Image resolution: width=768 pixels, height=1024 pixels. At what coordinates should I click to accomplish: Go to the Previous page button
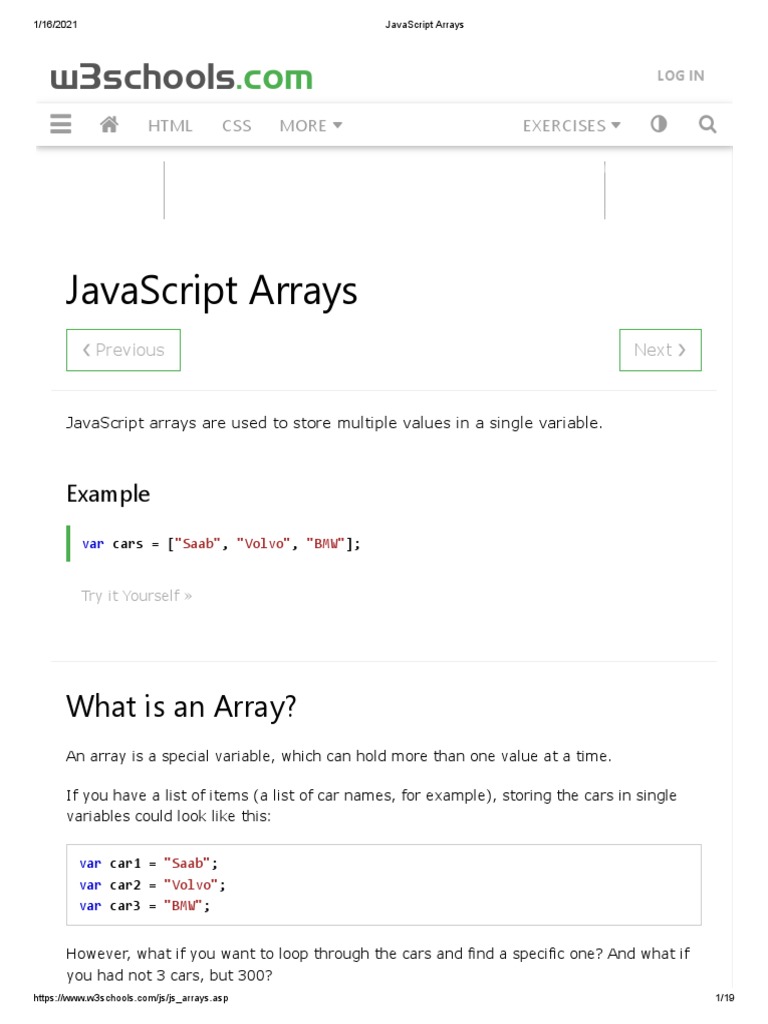pyautogui.click(x=123, y=350)
